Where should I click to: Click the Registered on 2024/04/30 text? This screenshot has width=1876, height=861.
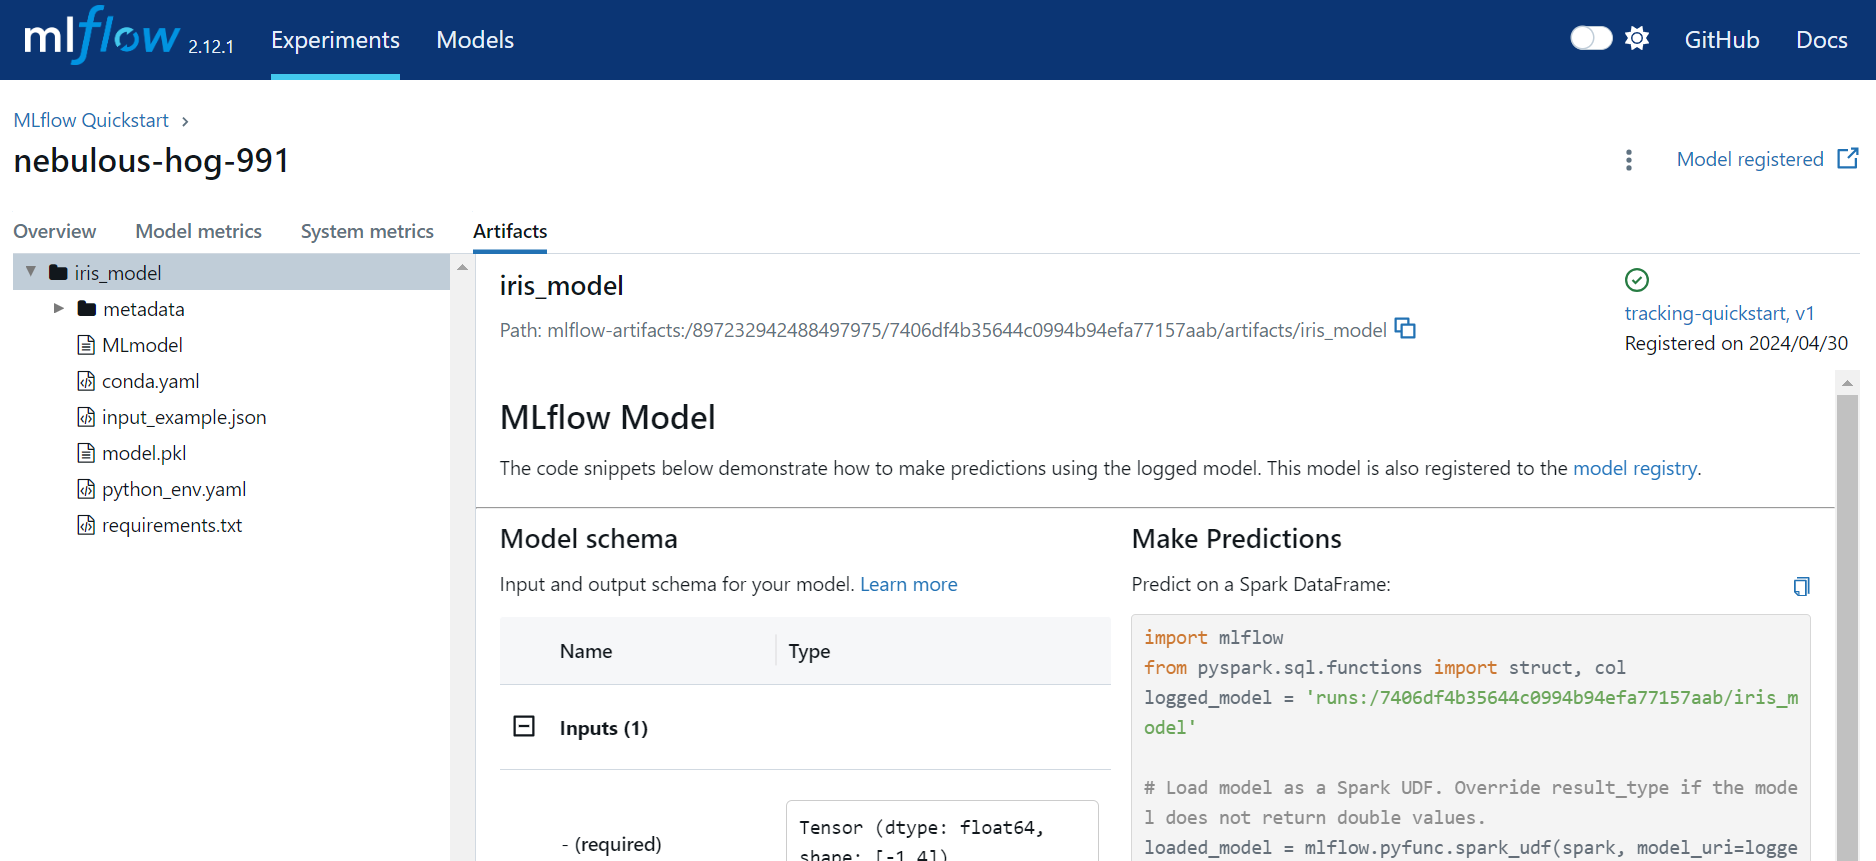1736,343
